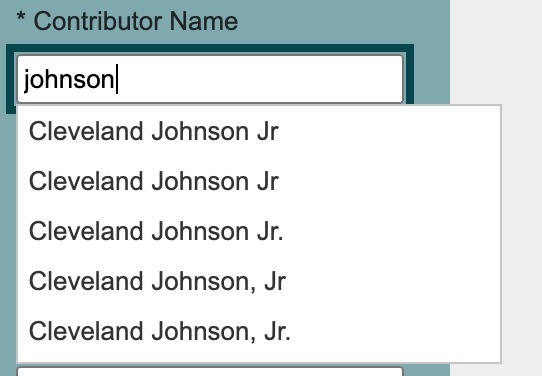Select the "Cleveland Johnson, Jr" suggestion
The height and width of the screenshot is (376, 542).
pos(259,281)
